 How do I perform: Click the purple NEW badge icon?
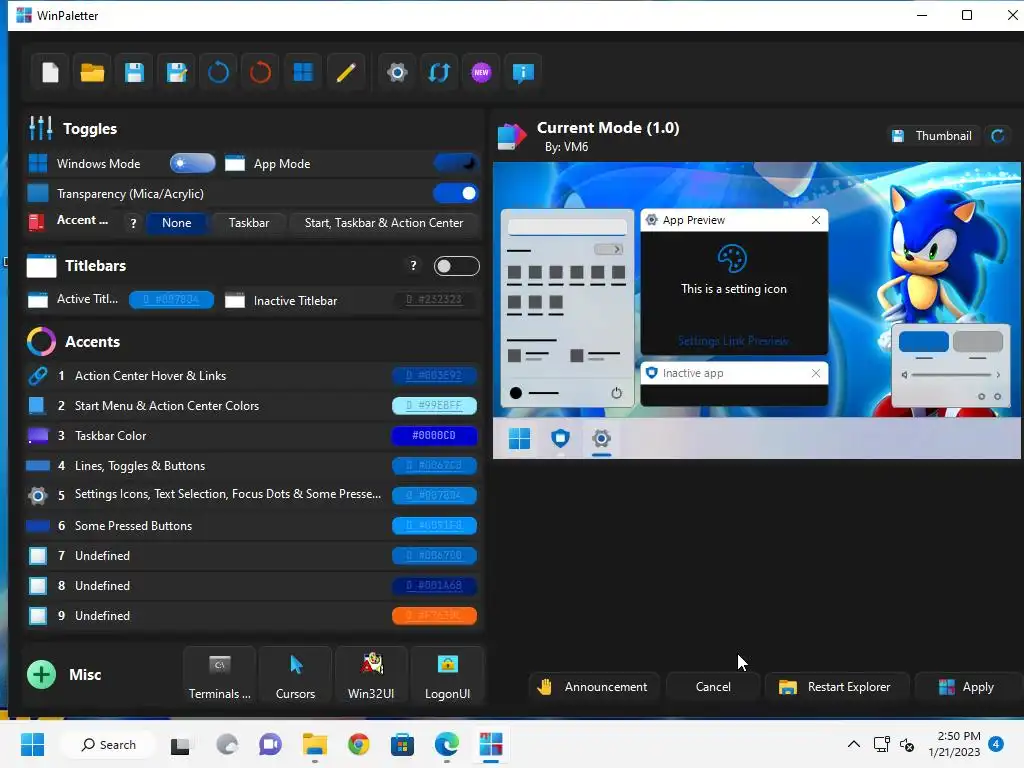[481, 72]
